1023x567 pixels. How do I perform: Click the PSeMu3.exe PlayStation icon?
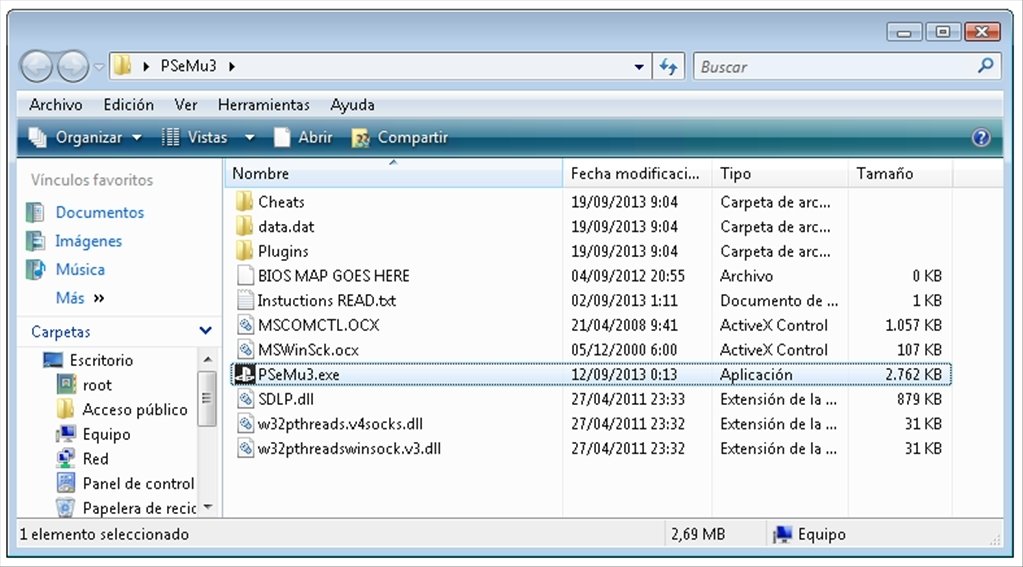(x=245, y=374)
